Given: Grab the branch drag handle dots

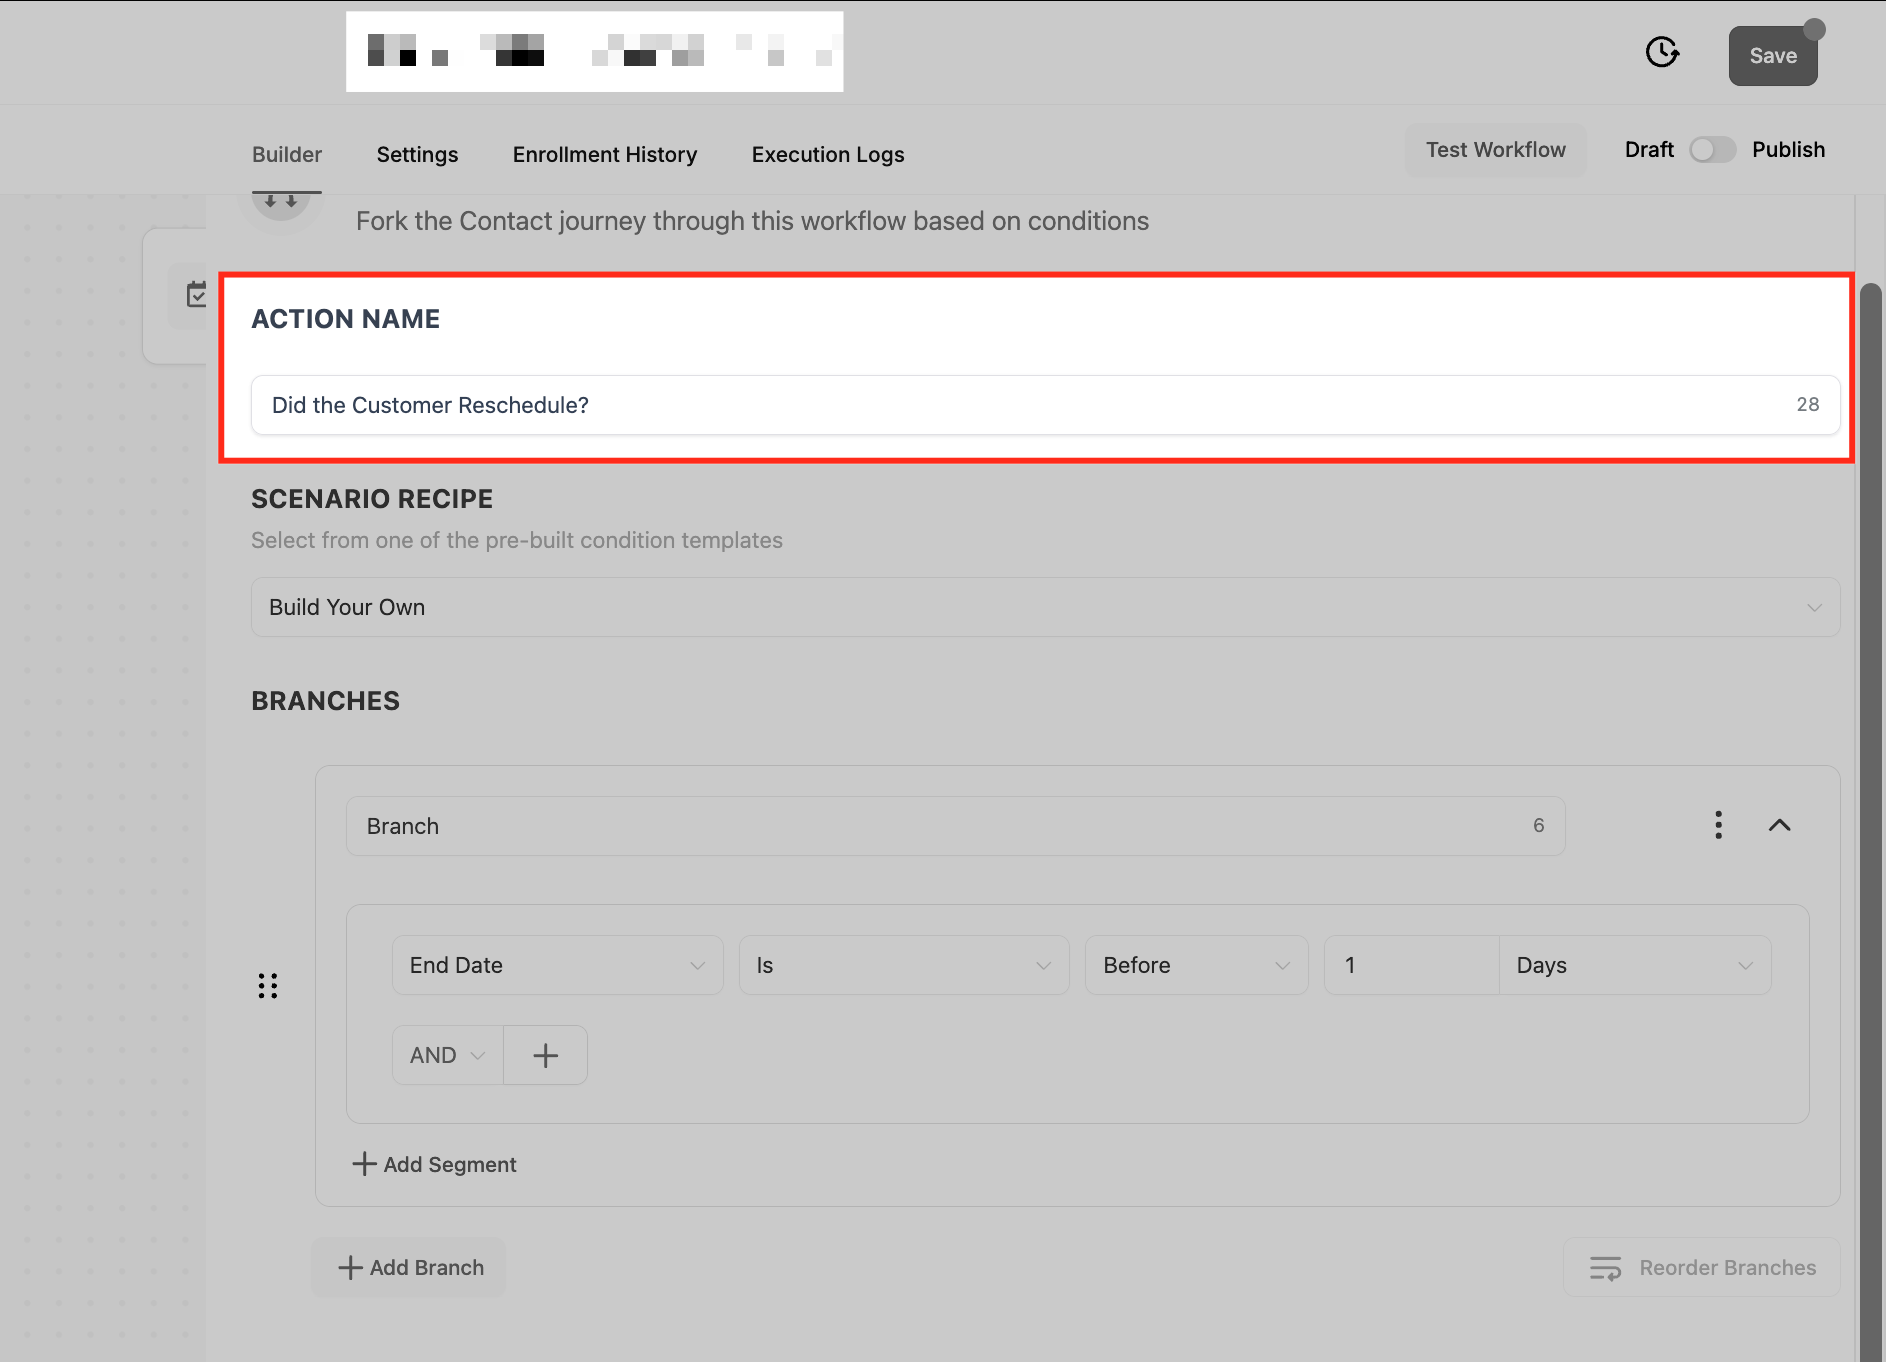Looking at the screenshot, I should pyautogui.click(x=267, y=986).
